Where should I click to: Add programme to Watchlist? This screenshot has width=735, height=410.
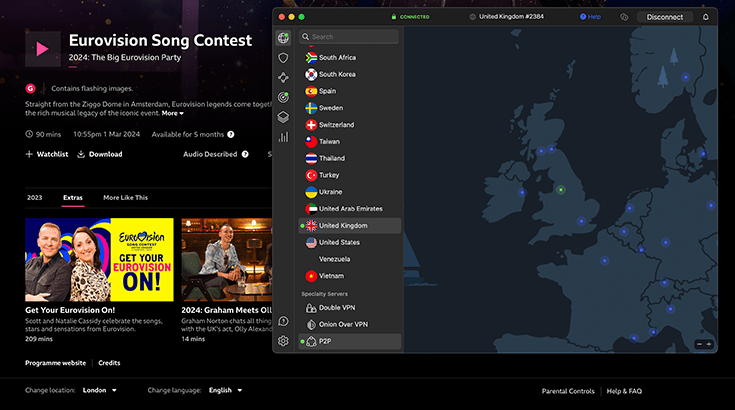tap(46, 154)
